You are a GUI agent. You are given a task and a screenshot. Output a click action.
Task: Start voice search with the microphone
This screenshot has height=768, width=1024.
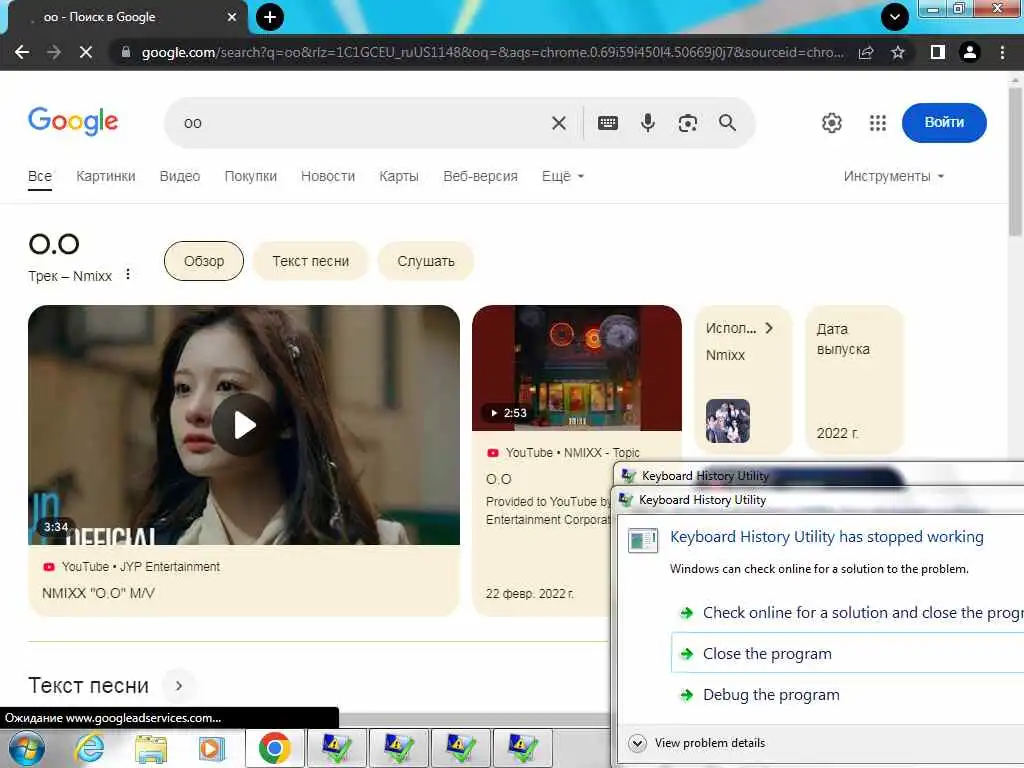tap(648, 123)
